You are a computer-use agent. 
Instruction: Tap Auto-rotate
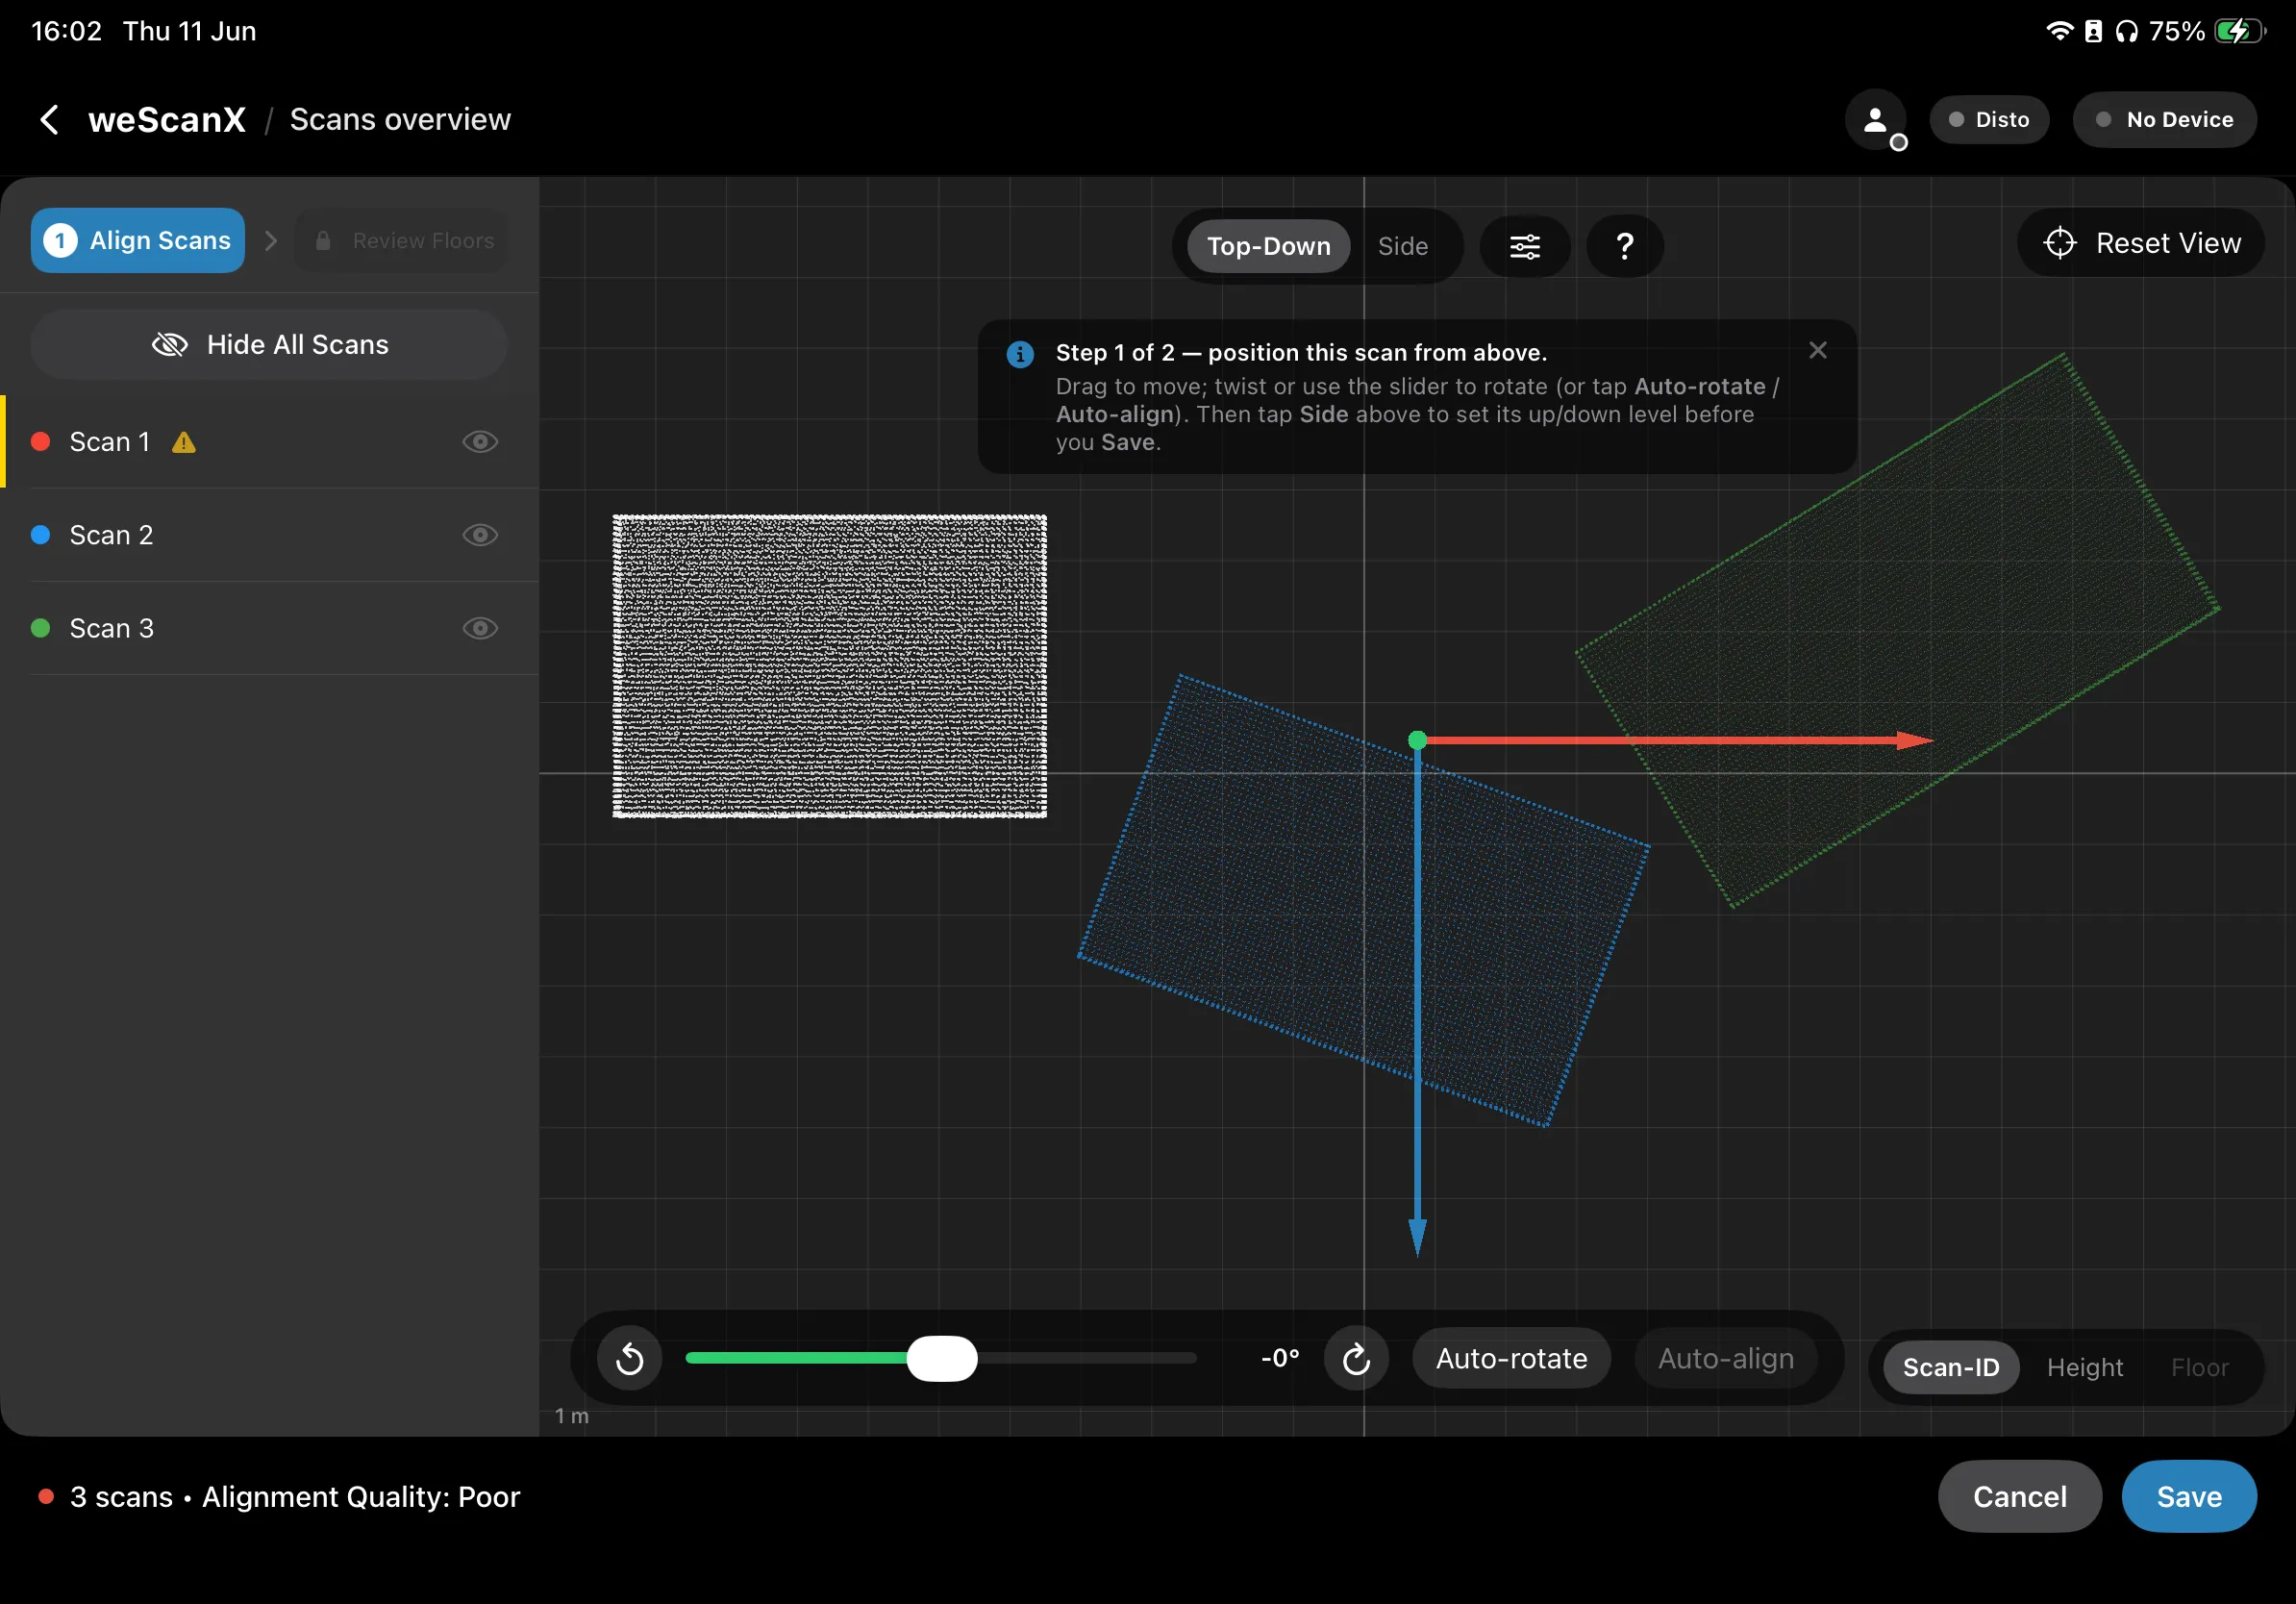1511,1358
